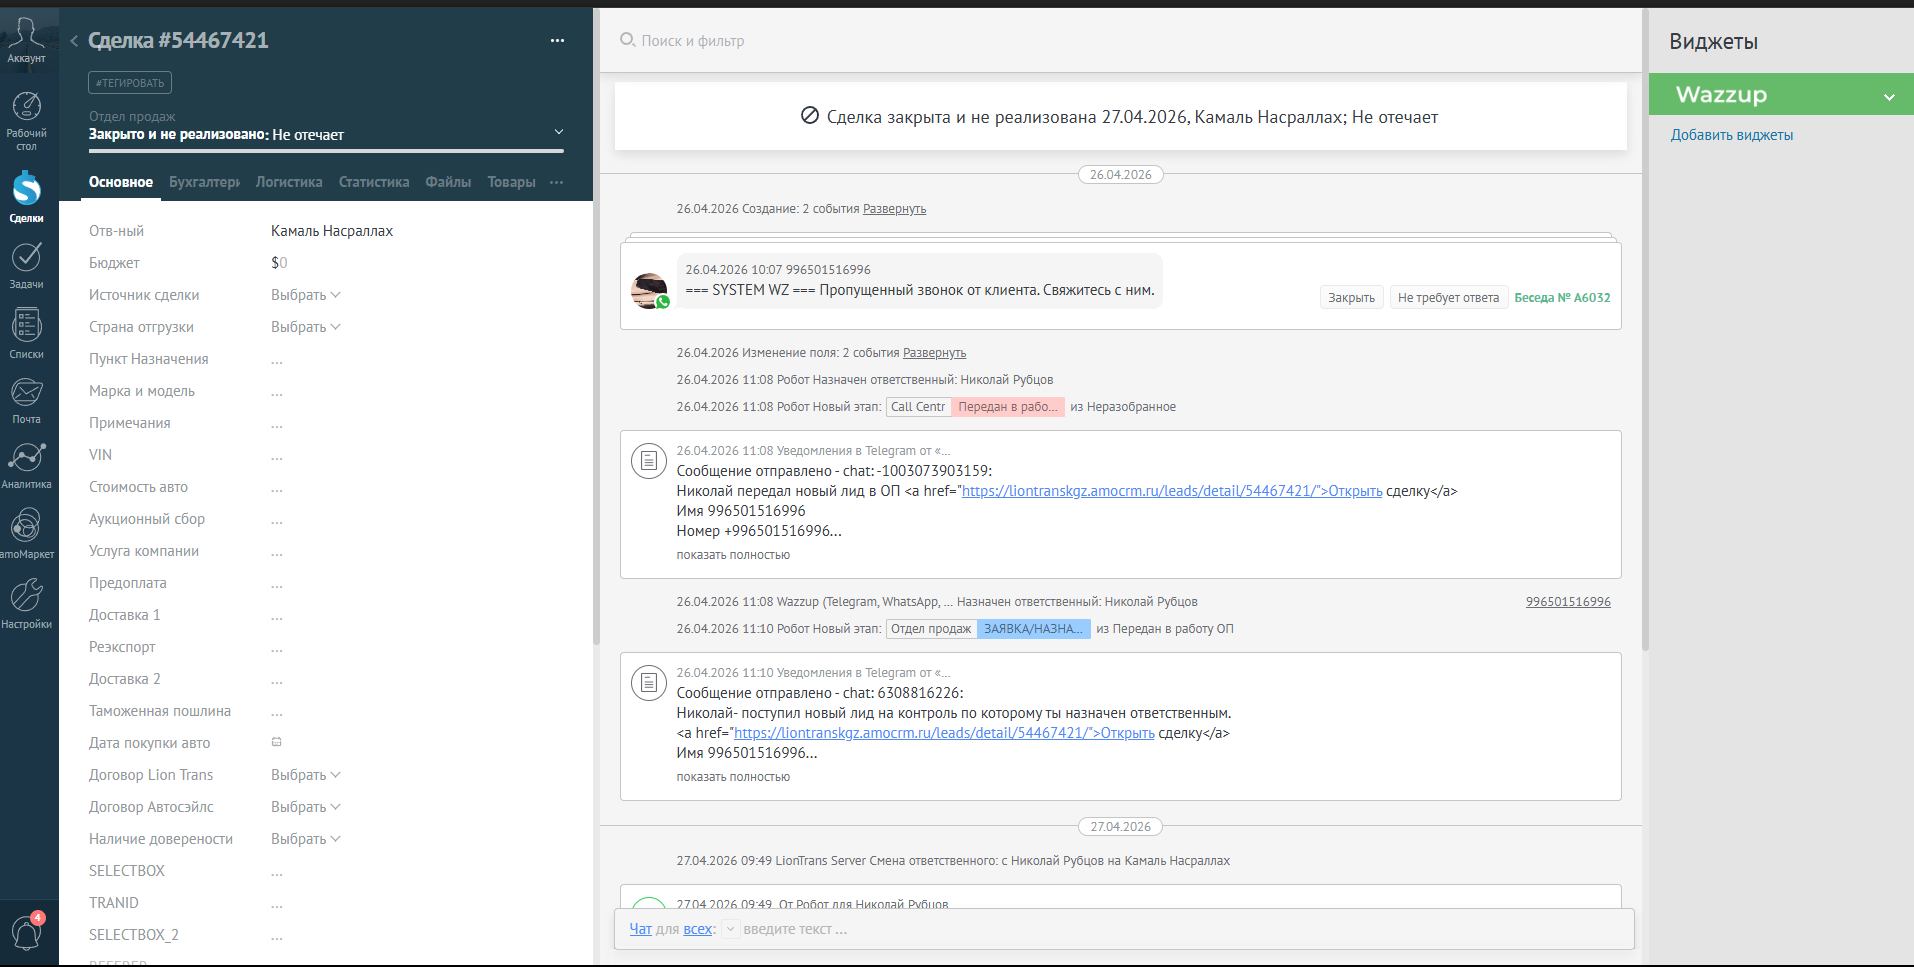Click WhatsApp contact avatar in missed call message

pos(650,290)
